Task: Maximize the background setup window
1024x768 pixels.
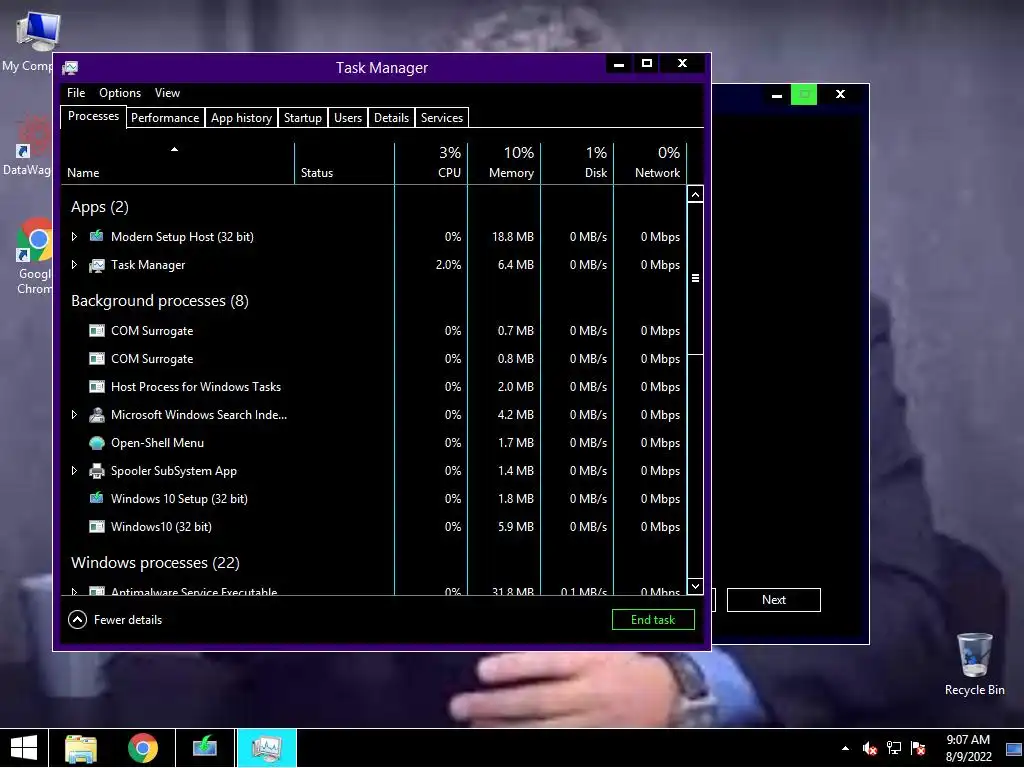Action: (x=804, y=95)
